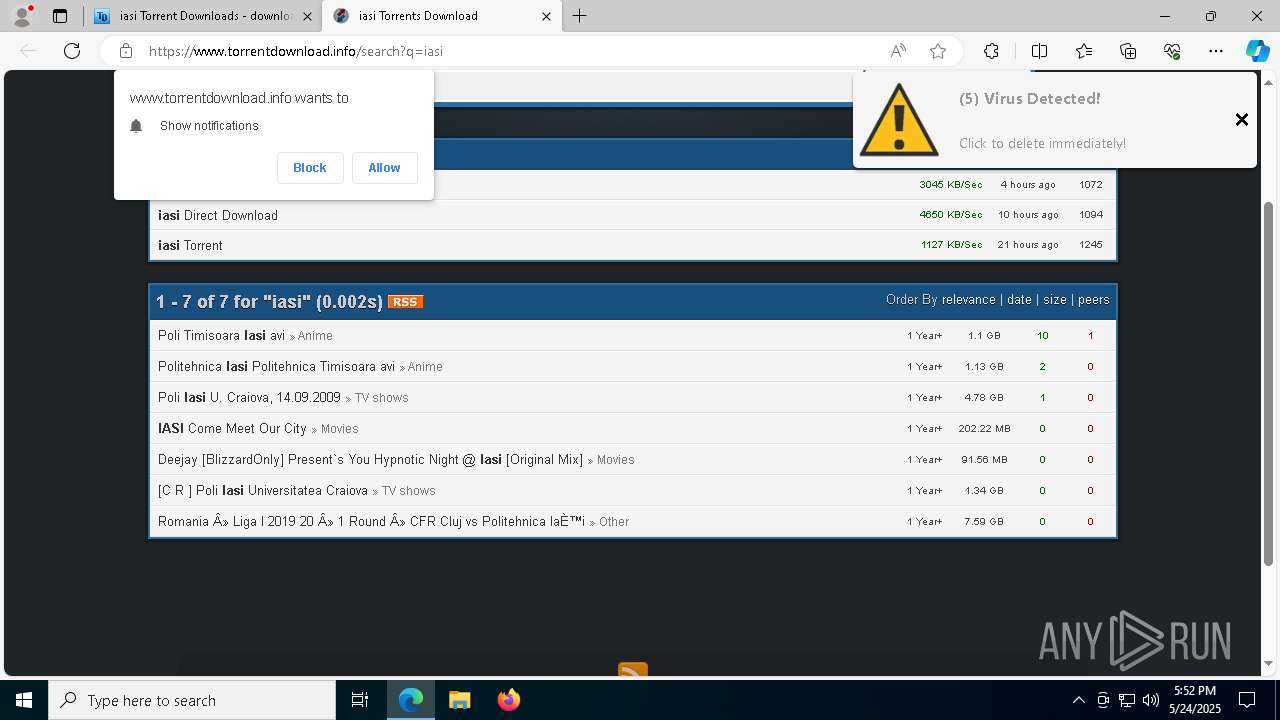
Task: Allow notifications from torrentdownload.info
Action: click(384, 168)
